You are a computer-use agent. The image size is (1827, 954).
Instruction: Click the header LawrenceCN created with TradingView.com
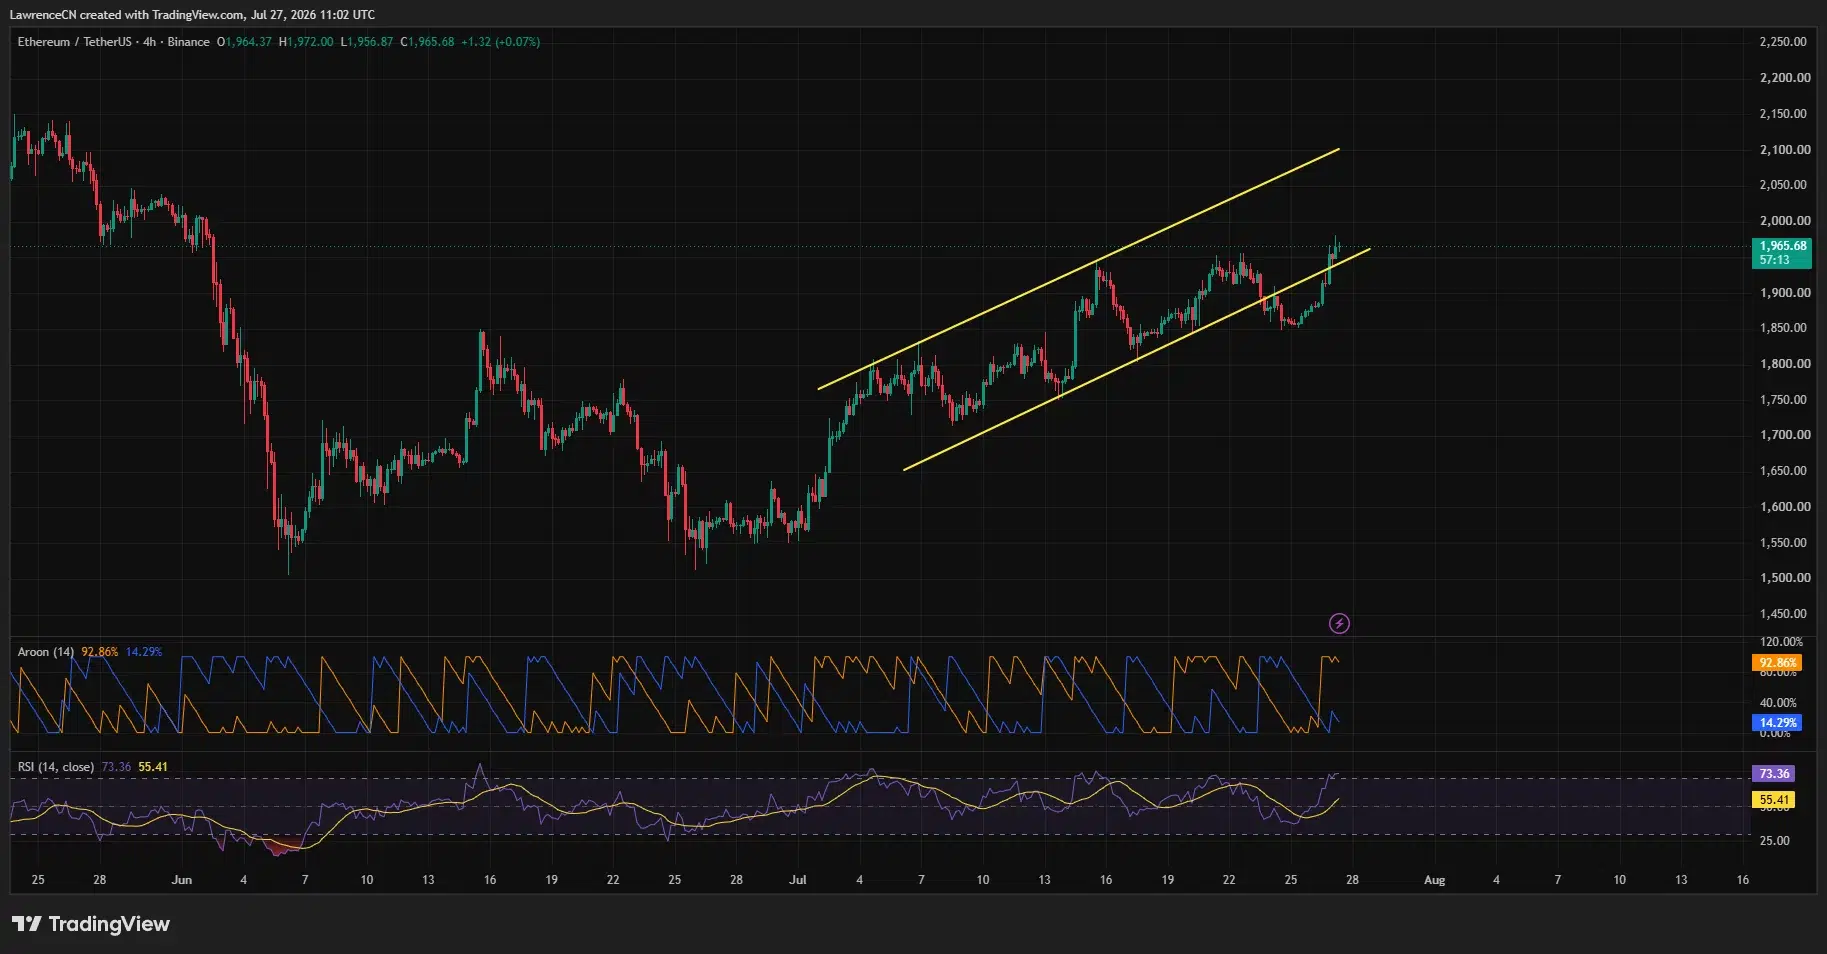coord(192,15)
